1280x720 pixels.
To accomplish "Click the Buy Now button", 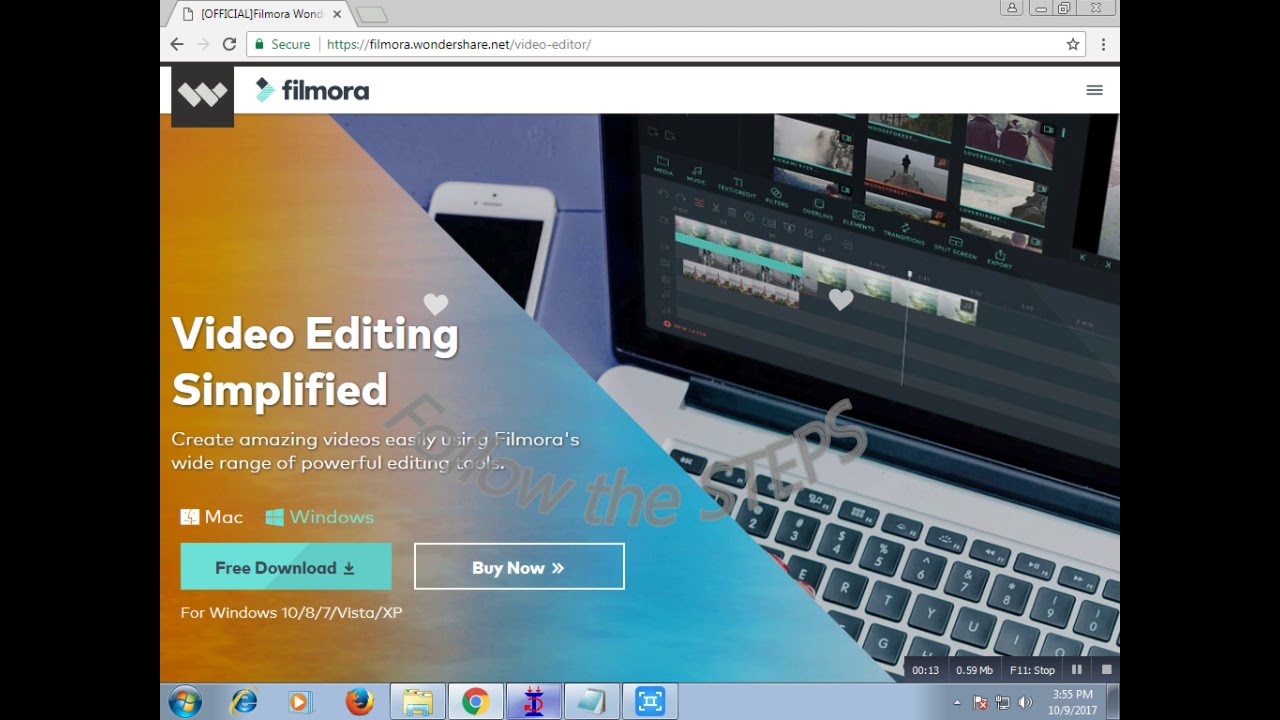I will coord(519,567).
